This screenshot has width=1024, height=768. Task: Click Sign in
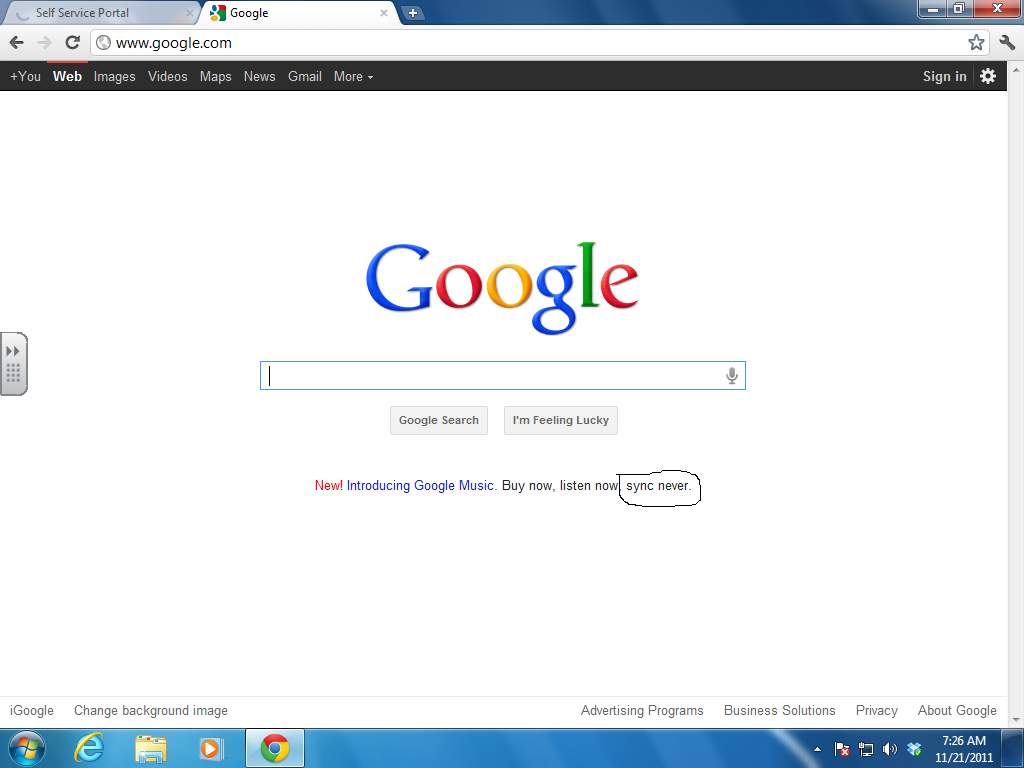click(944, 76)
